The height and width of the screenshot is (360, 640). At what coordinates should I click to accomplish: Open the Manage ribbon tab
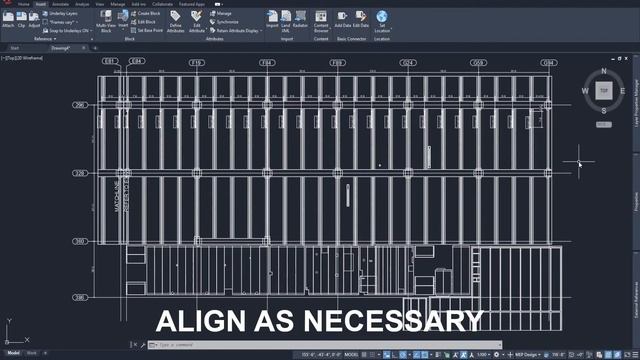point(118,4)
